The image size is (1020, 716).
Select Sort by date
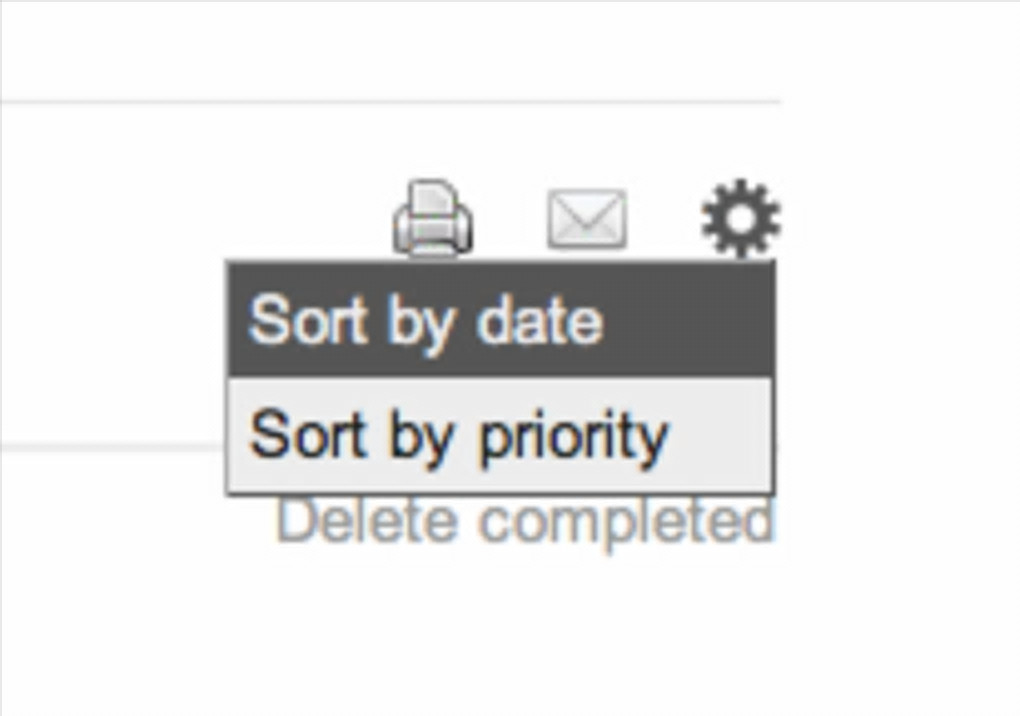click(x=500, y=321)
